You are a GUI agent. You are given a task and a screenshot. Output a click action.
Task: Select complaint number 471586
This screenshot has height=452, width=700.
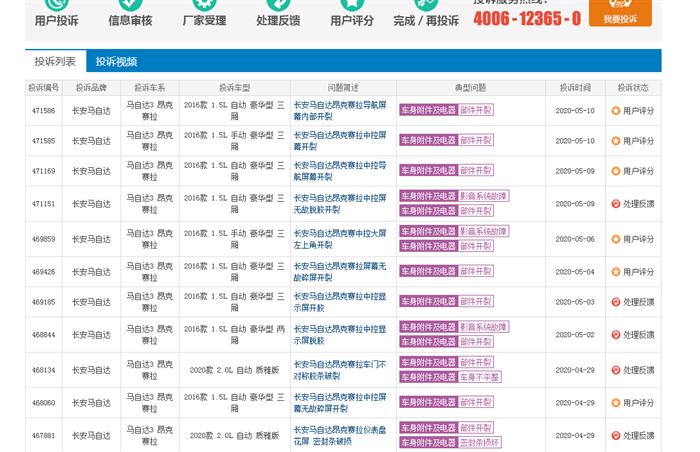[44, 111]
